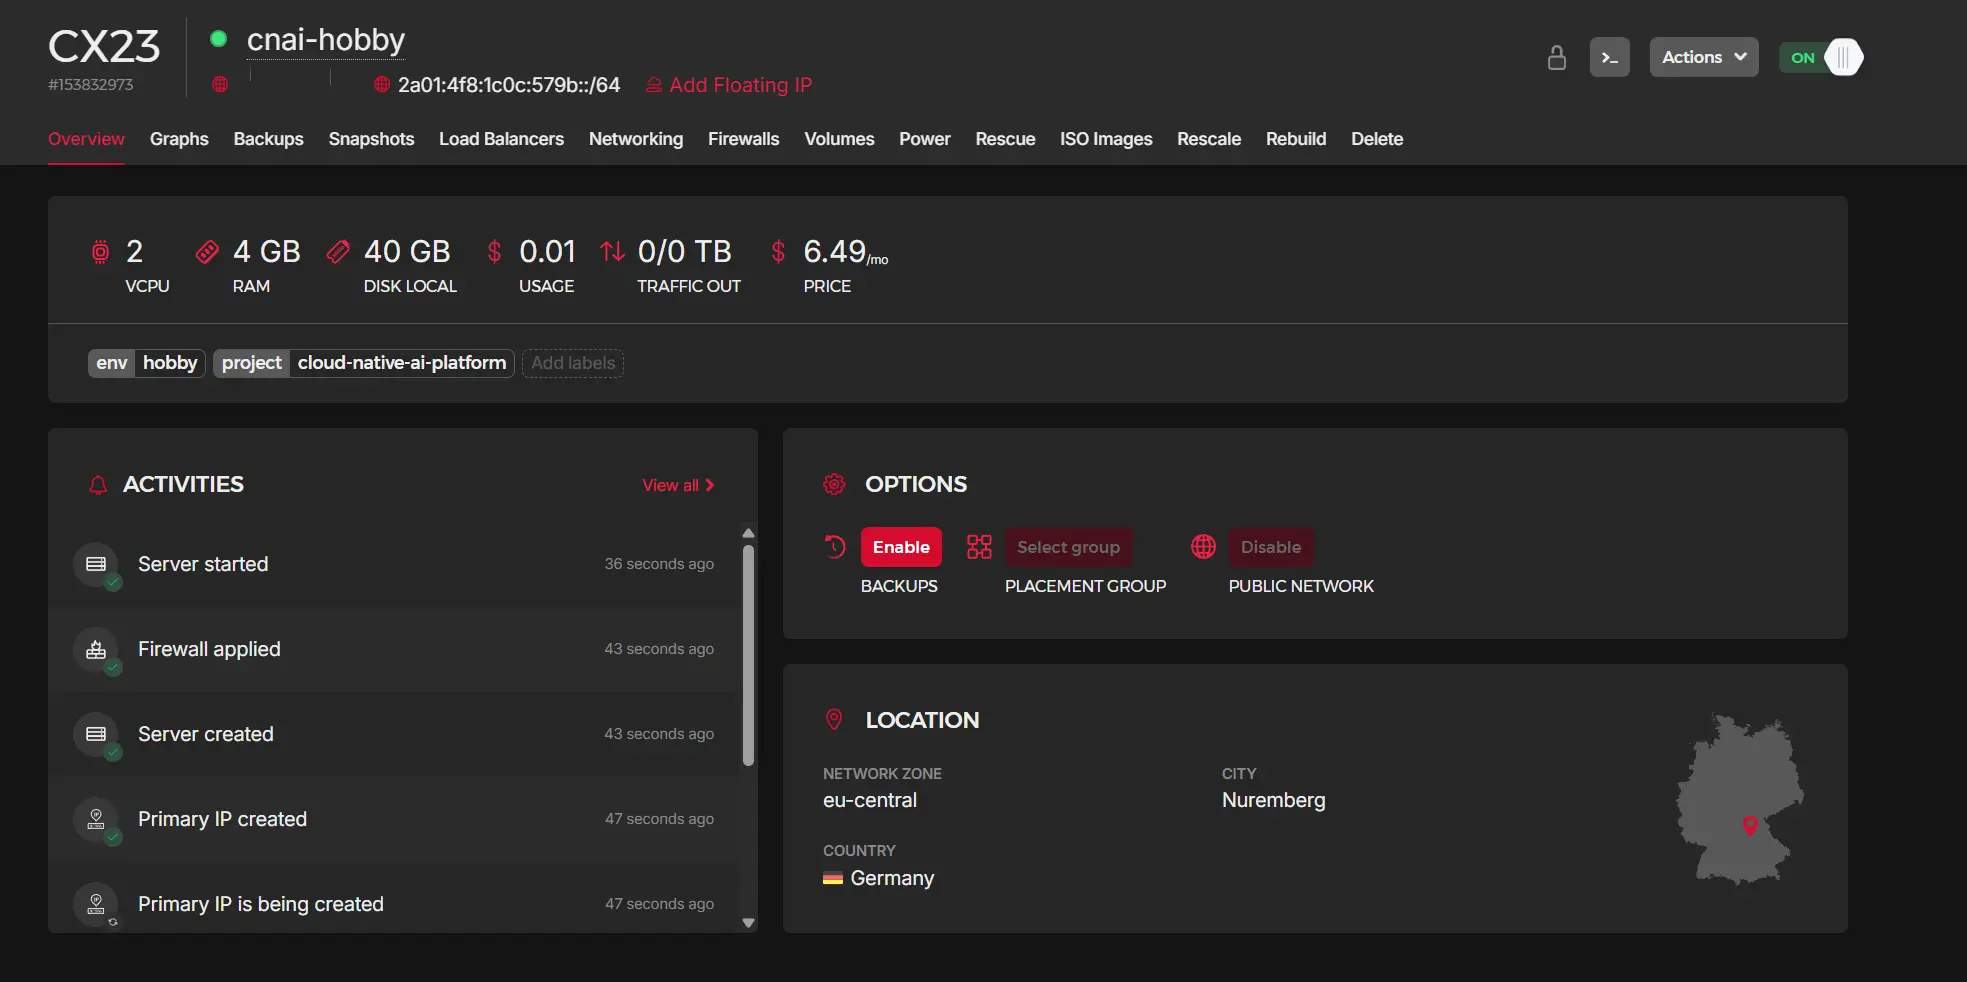
Task: Click the Location pin icon
Action: [833, 719]
